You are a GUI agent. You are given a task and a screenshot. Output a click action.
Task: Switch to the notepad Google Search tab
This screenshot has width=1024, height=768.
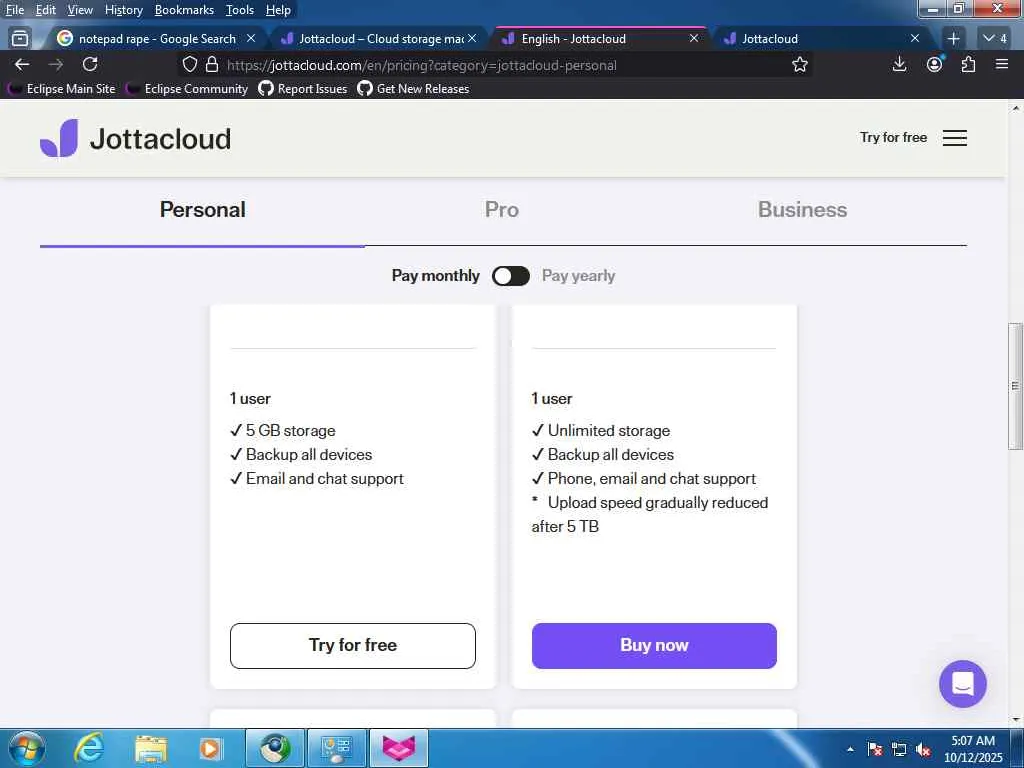pyautogui.click(x=157, y=39)
